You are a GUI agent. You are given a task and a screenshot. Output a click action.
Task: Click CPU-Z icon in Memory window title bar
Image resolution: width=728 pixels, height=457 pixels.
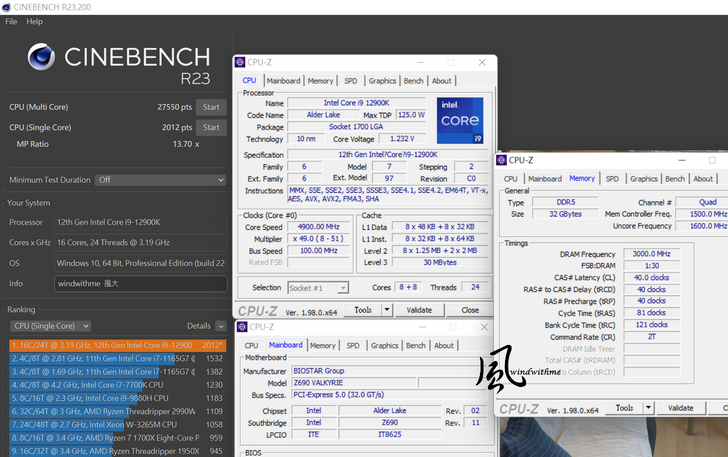point(502,160)
